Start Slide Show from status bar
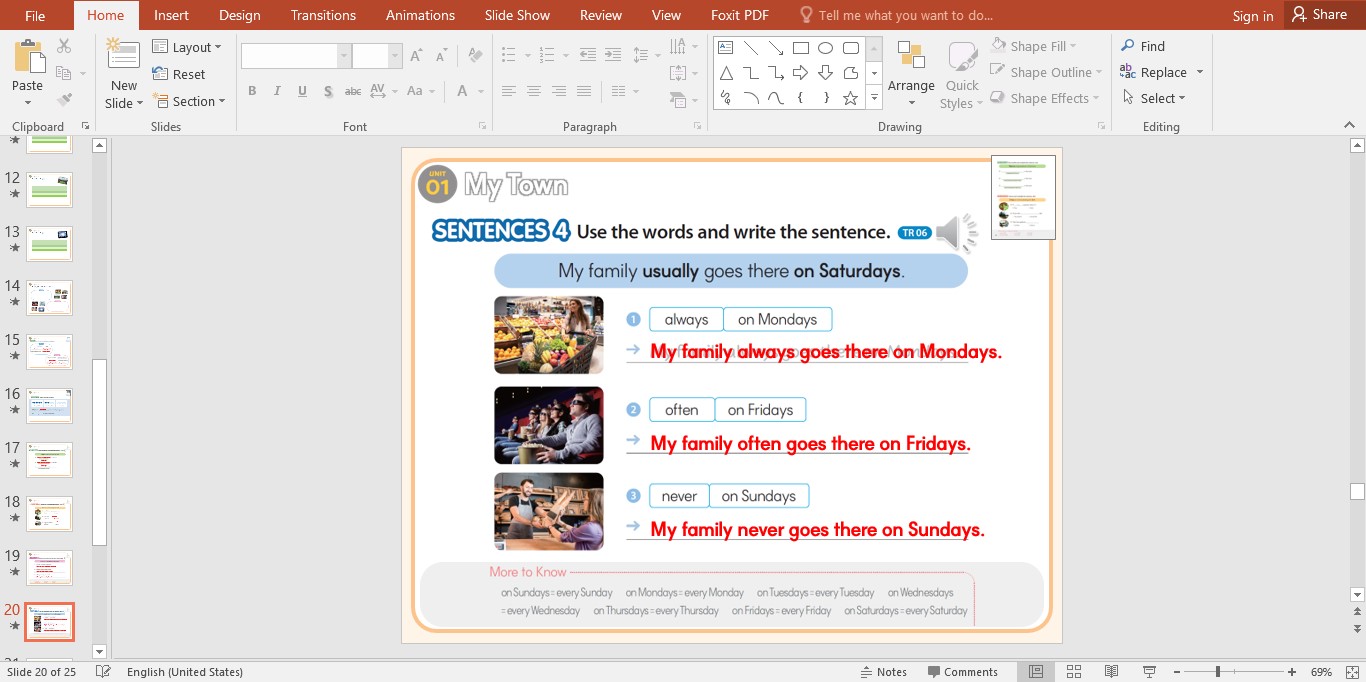The height and width of the screenshot is (682, 1366). click(1150, 672)
